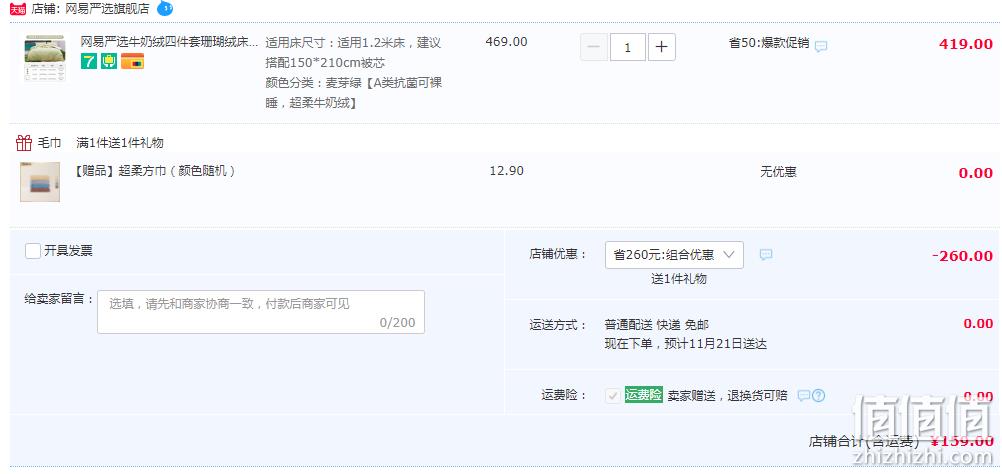Click the green 运费险 tag label

[644, 395]
